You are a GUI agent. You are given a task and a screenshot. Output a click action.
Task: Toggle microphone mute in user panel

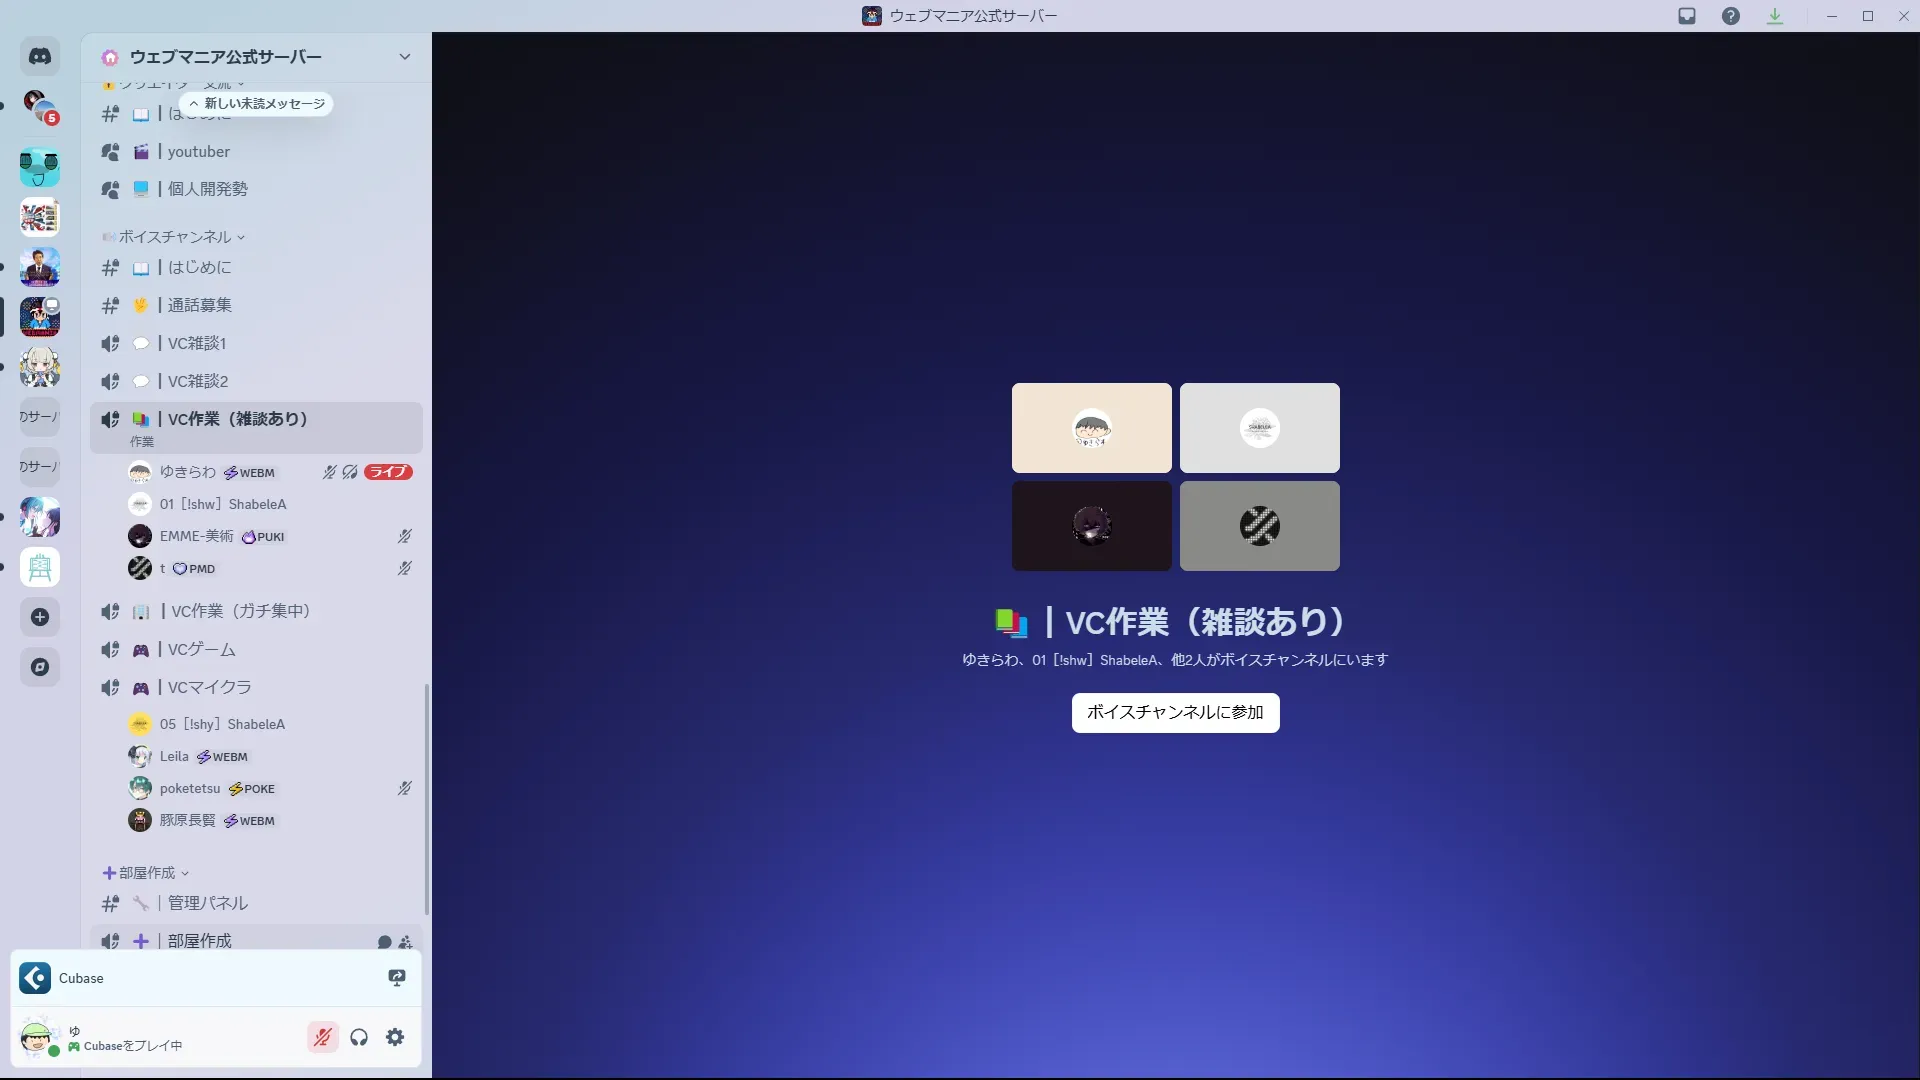pyautogui.click(x=323, y=1037)
